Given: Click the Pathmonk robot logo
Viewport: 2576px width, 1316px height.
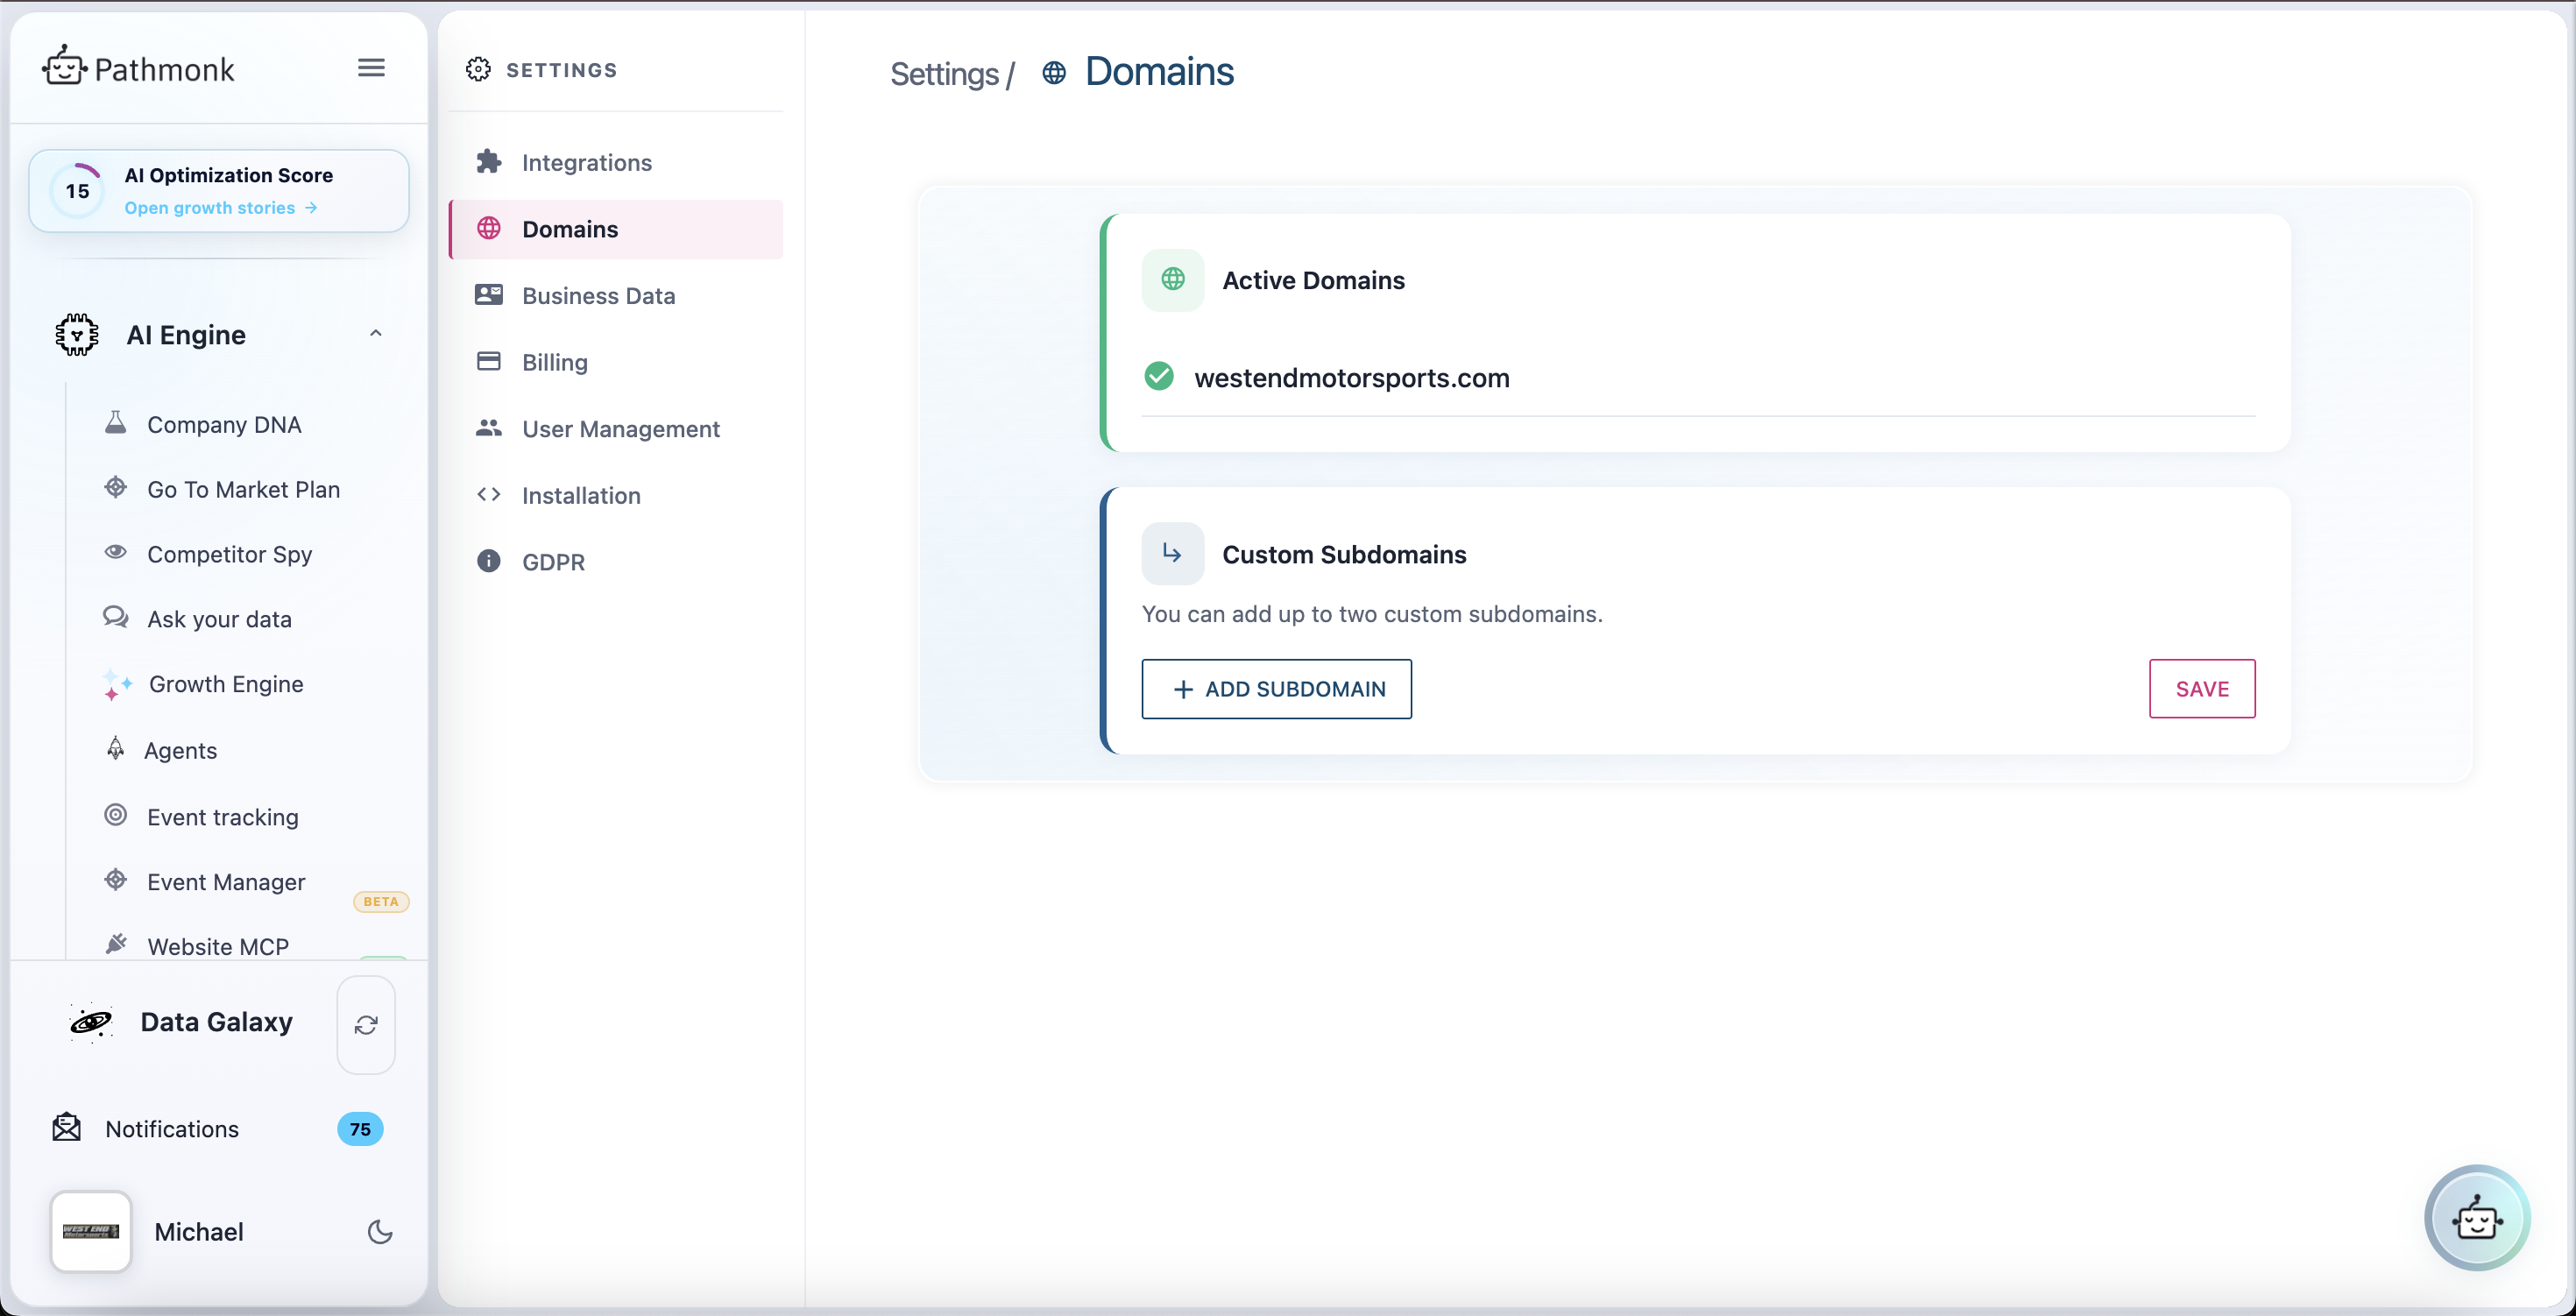Looking at the screenshot, I should pos(64,67).
